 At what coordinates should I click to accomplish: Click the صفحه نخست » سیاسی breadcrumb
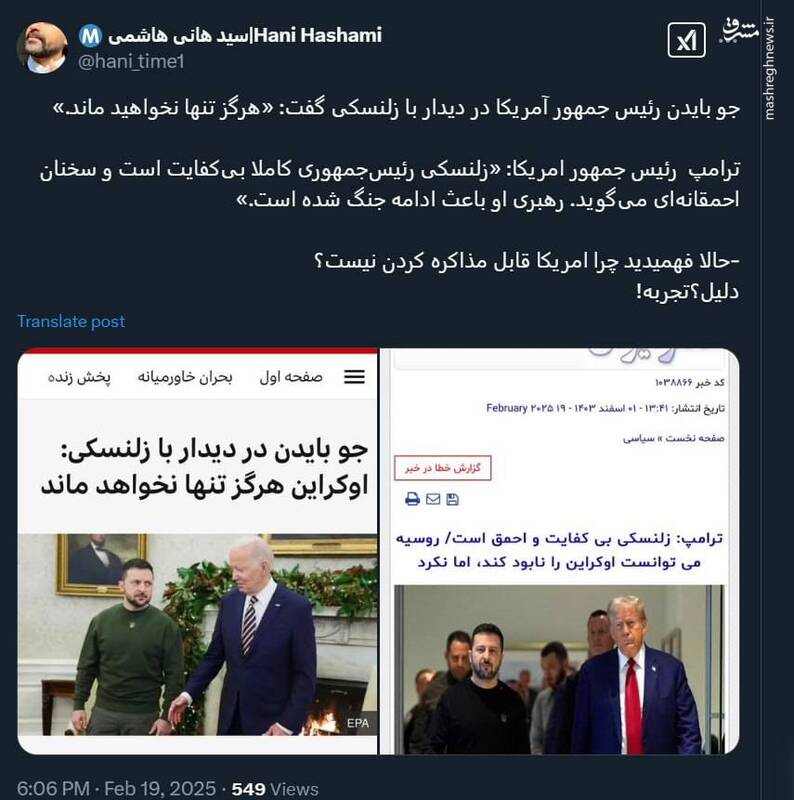[674, 438]
